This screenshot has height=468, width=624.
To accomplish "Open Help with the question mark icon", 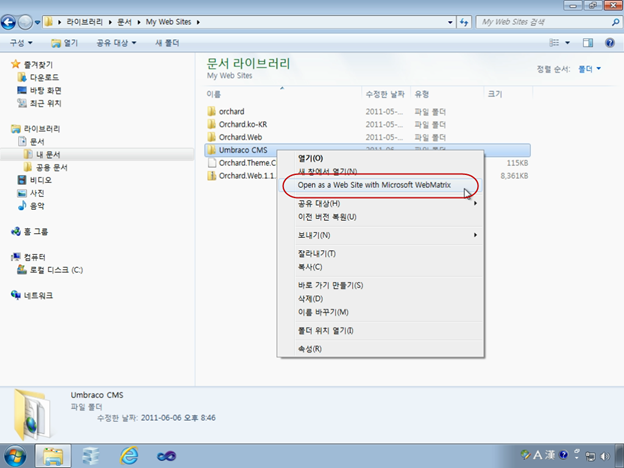I will click(x=610, y=43).
